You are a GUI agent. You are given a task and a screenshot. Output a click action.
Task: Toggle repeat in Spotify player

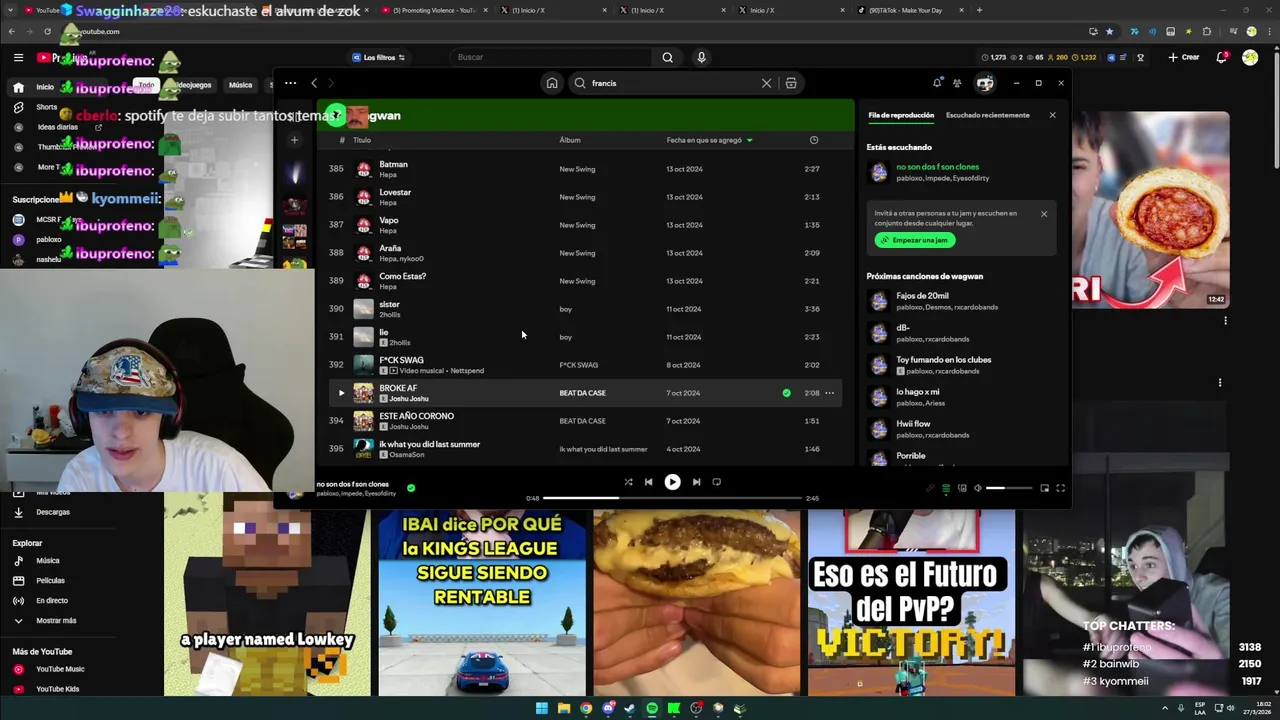click(x=716, y=482)
